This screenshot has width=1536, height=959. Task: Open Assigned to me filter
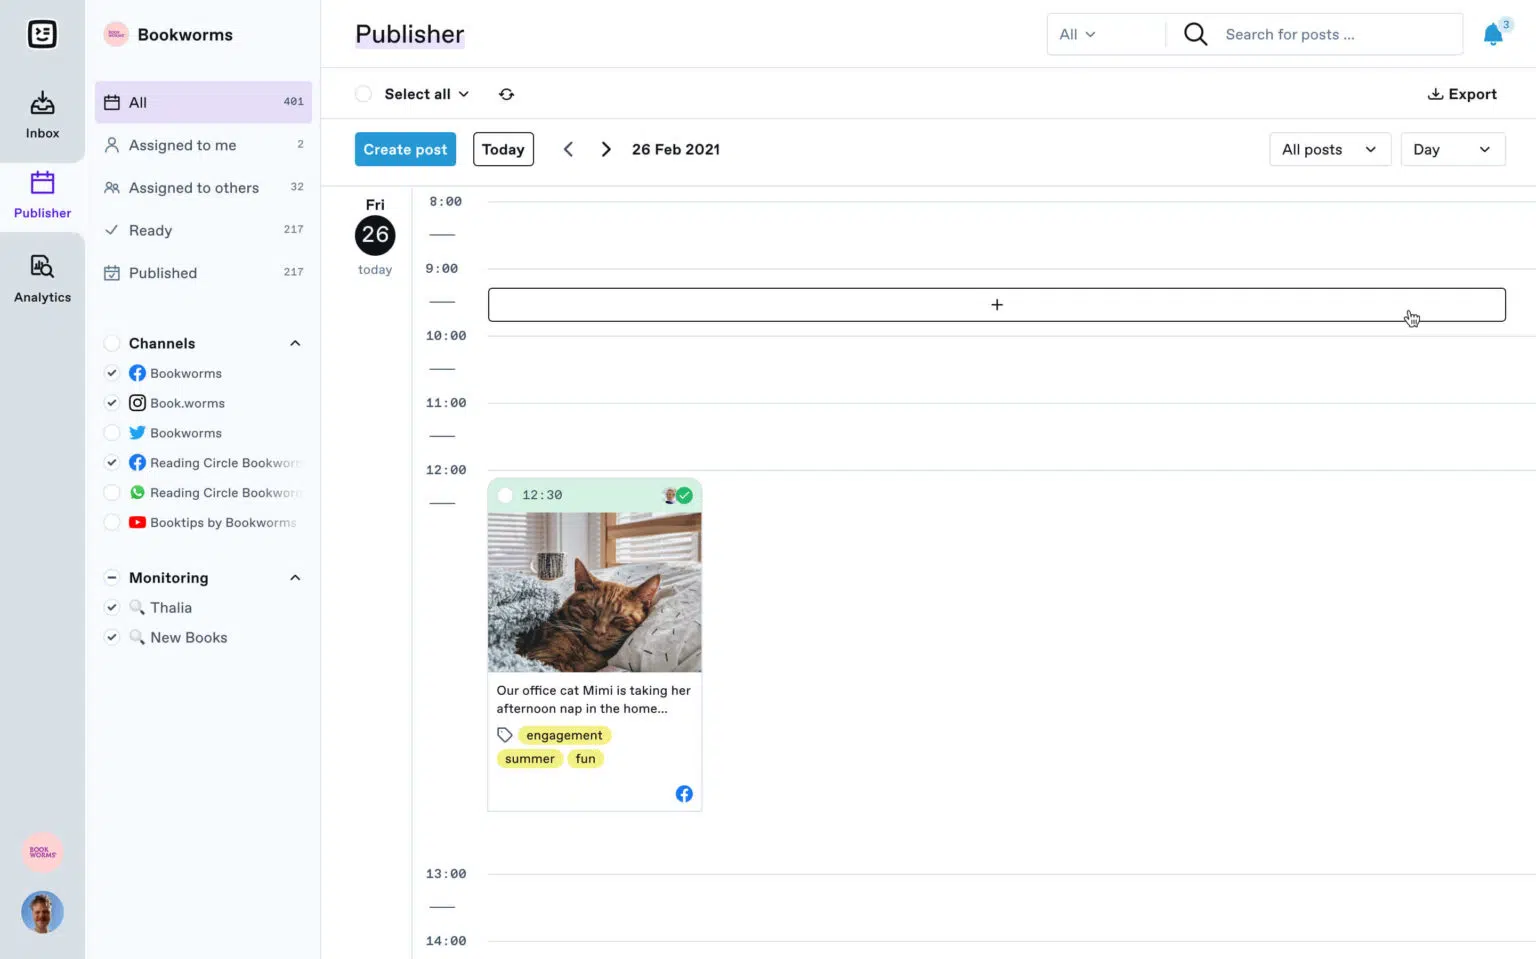click(x=182, y=145)
